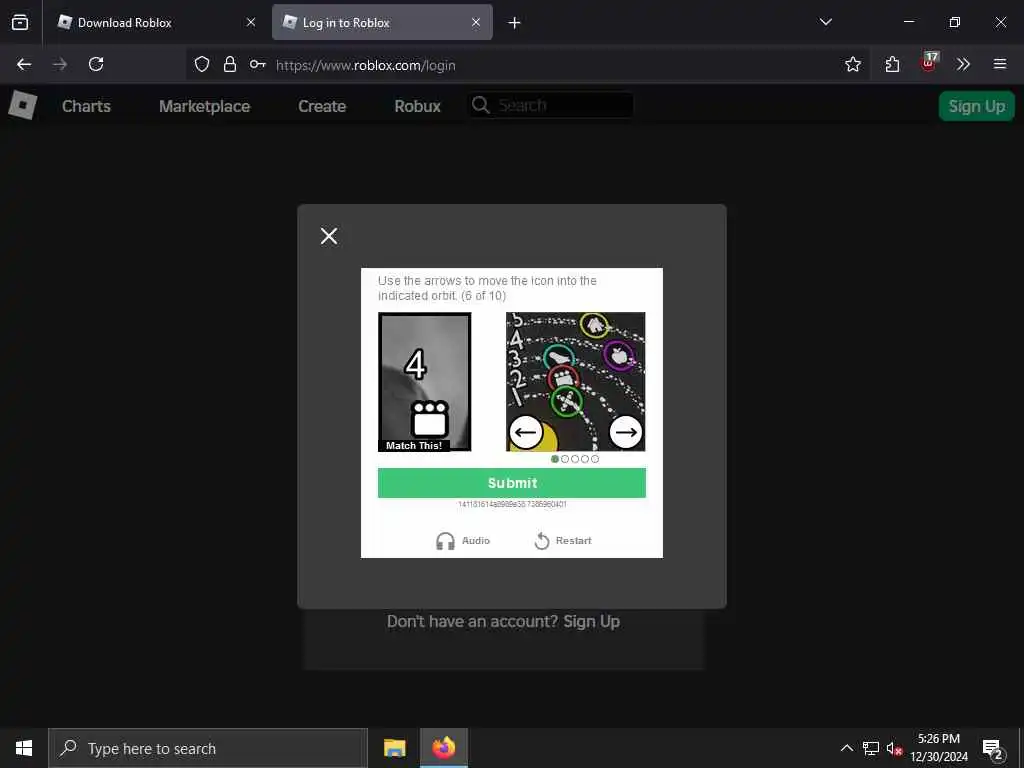1024x768 pixels.
Task: Show site security padlock info
Action: tap(230, 64)
